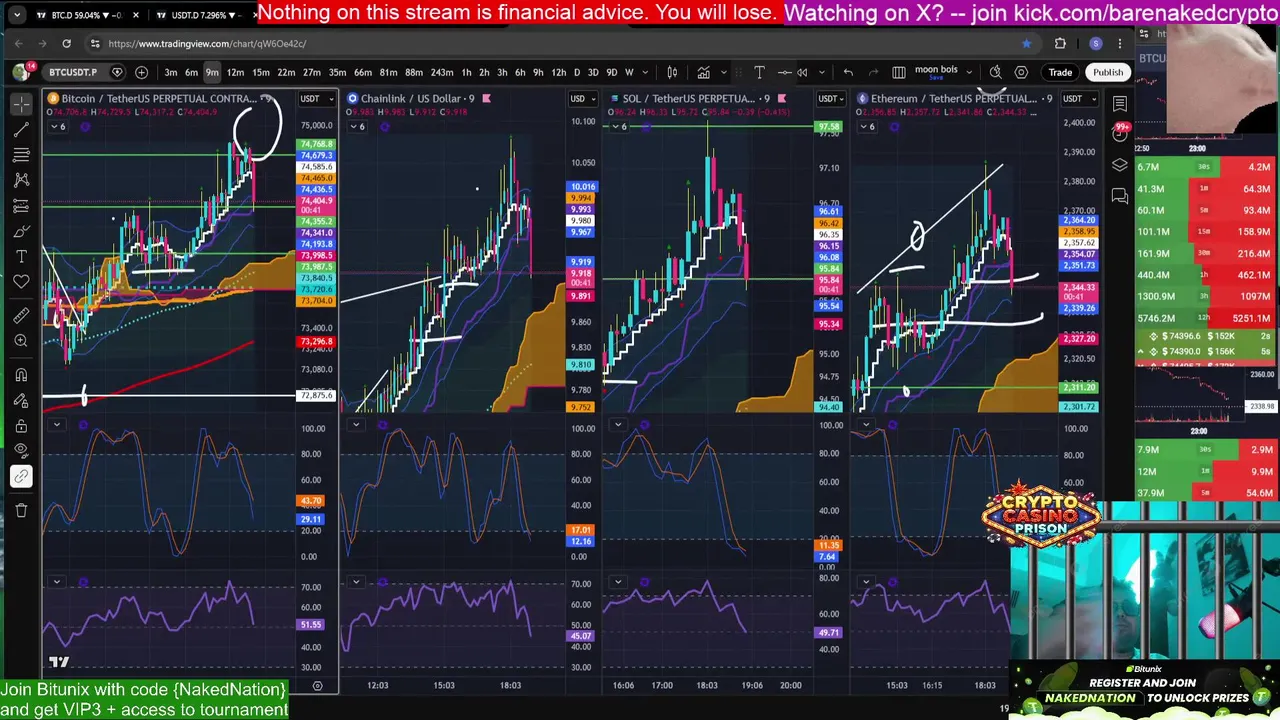Select the trend line drawing tool
This screenshot has width=1280, height=720.
click(21, 130)
